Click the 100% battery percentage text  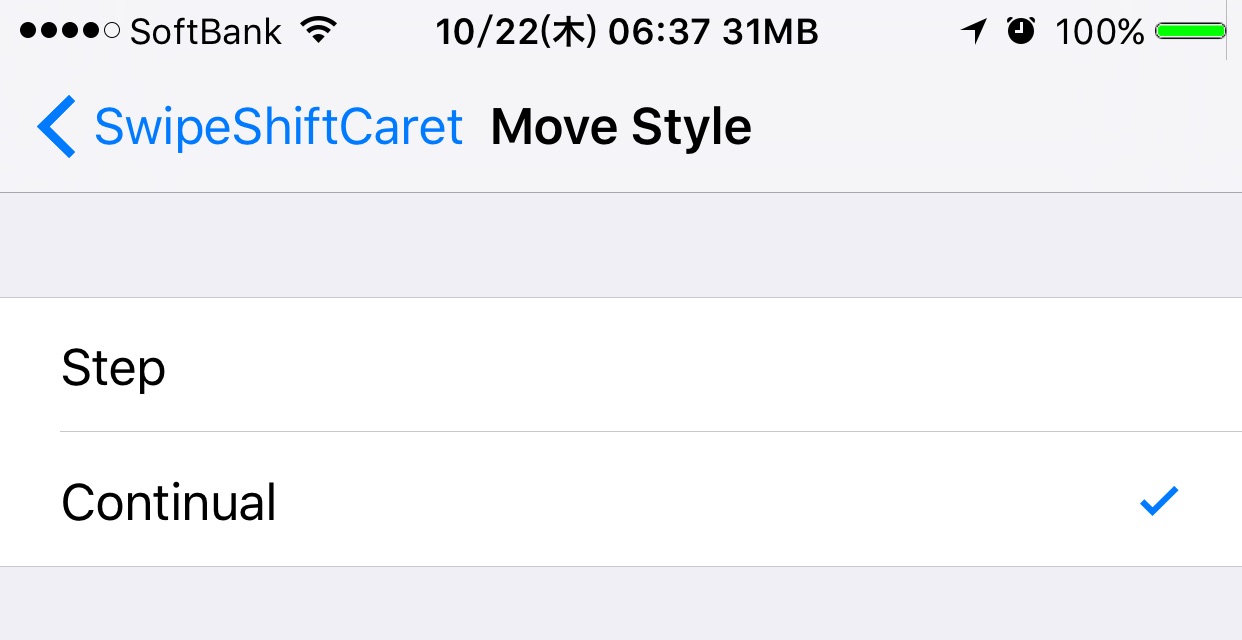pos(1099,32)
